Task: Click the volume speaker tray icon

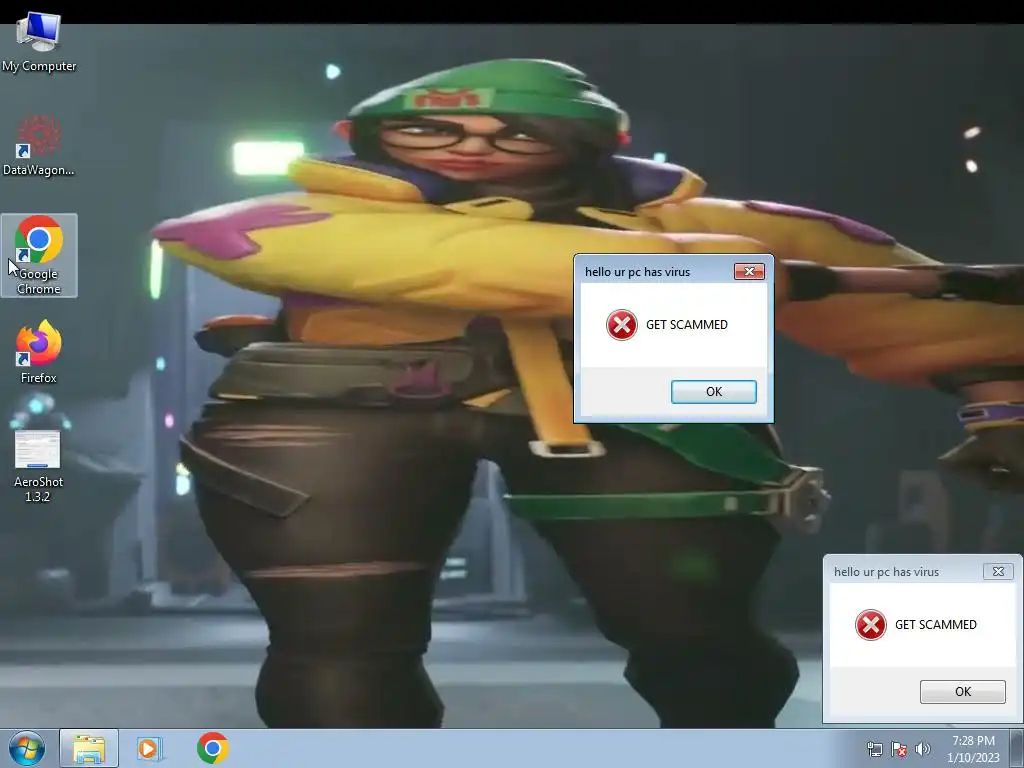Action: pos(923,749)
